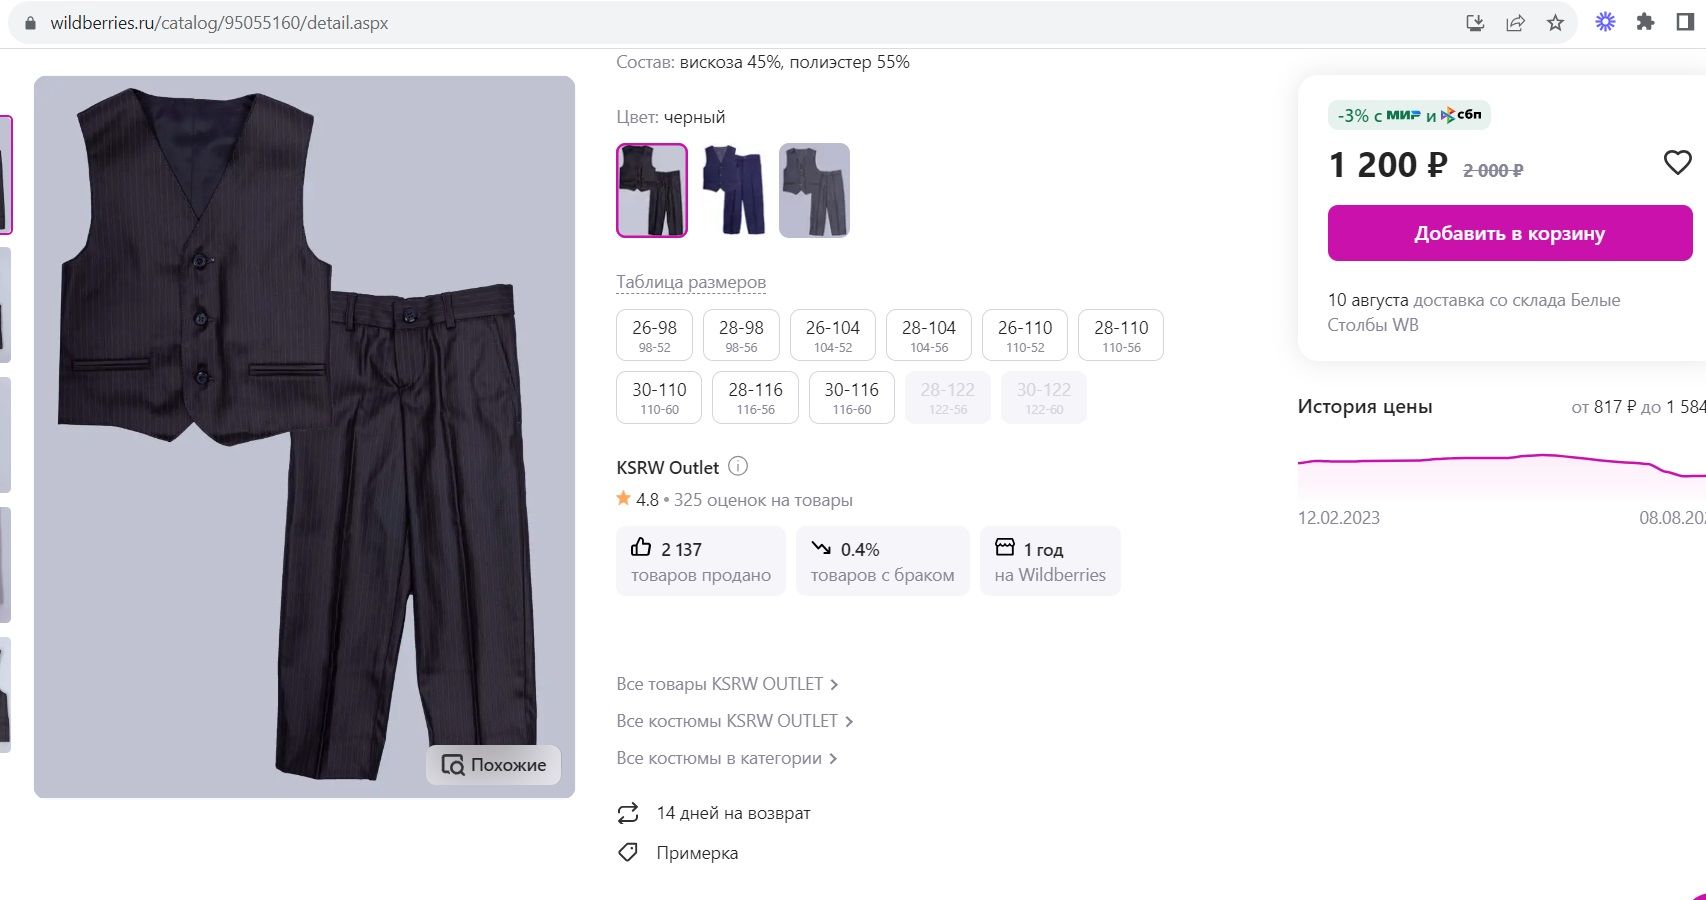Screen dimensions: 1706x900
Task: Click the blue snowflake extension icon
Action: 1605,22
